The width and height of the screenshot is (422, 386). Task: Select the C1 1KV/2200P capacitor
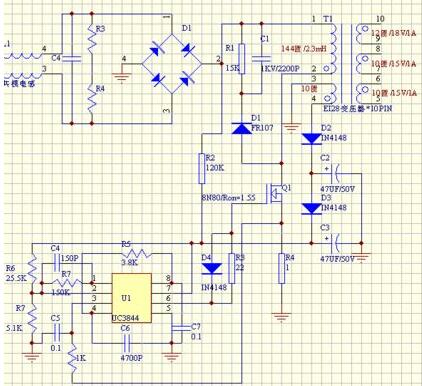262,59
